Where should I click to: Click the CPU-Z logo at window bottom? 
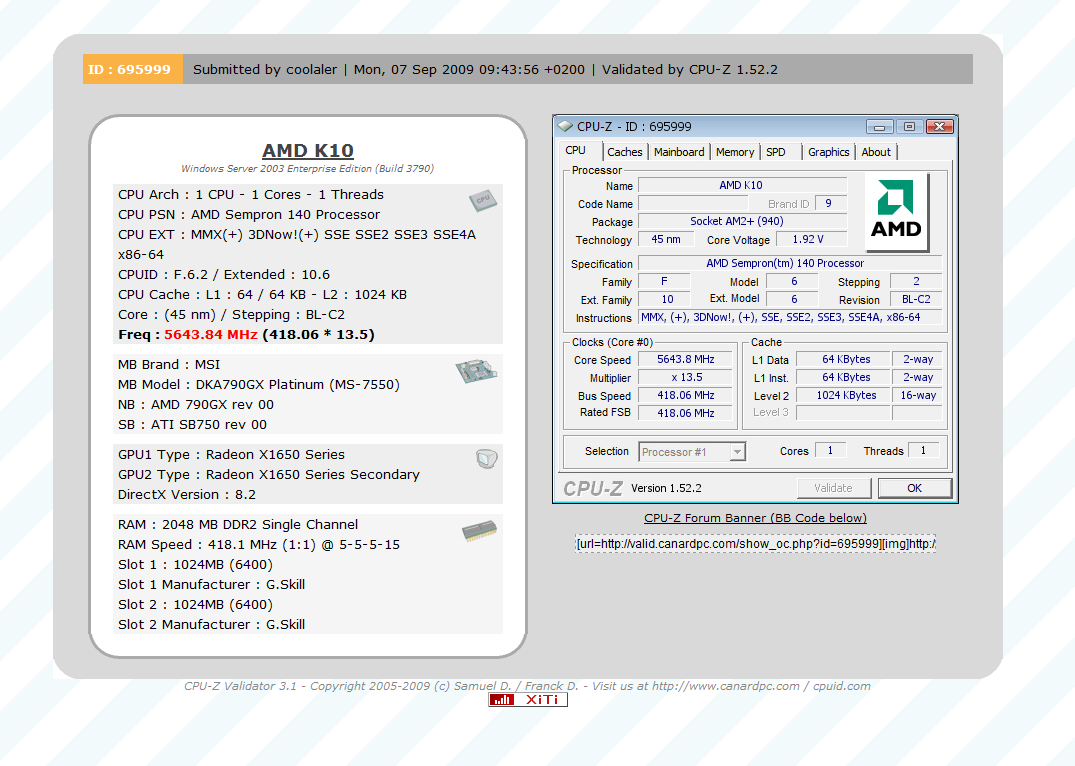click(592, 488)
